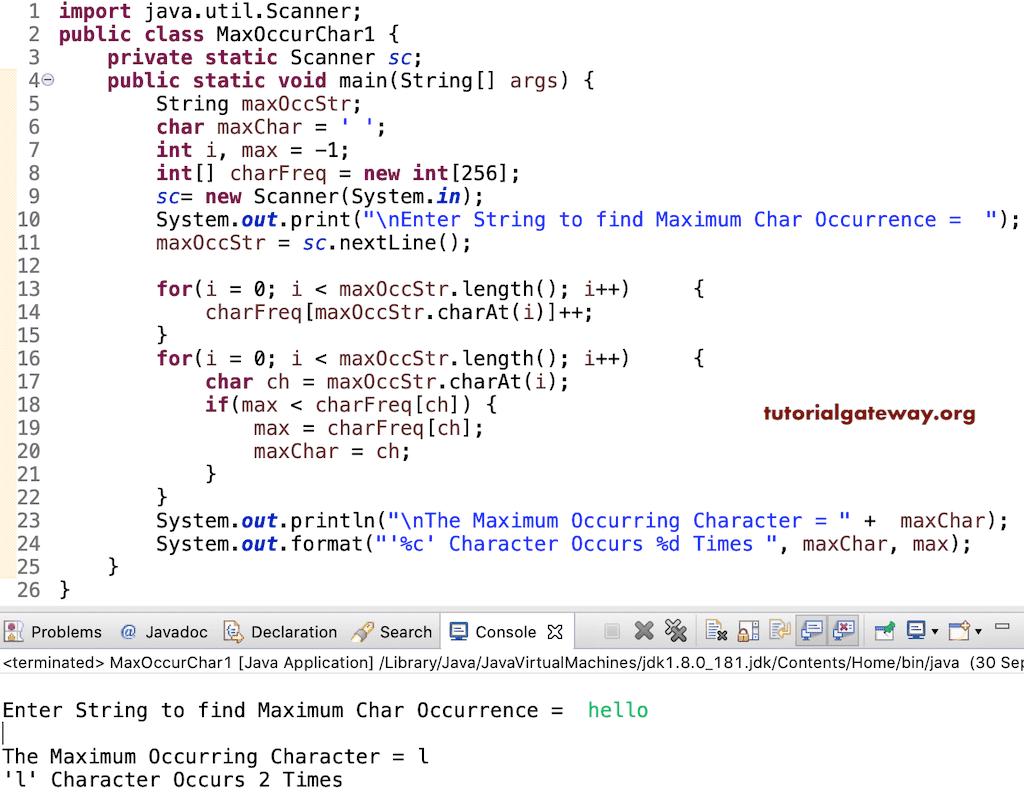The height and width of the screenshot is (794, 1024).
Task: Click the Remove Launch icon
Action: click(643, 631)
